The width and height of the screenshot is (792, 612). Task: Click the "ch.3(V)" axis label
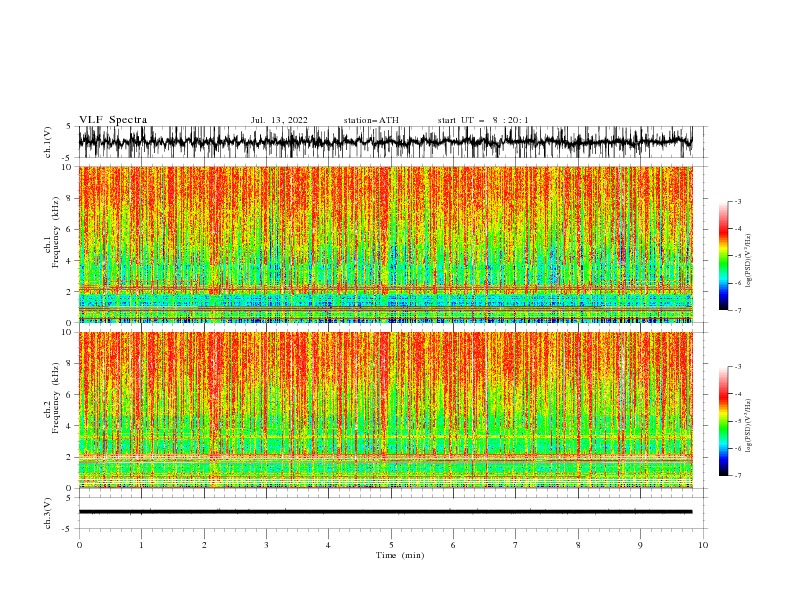coord(48,513)
